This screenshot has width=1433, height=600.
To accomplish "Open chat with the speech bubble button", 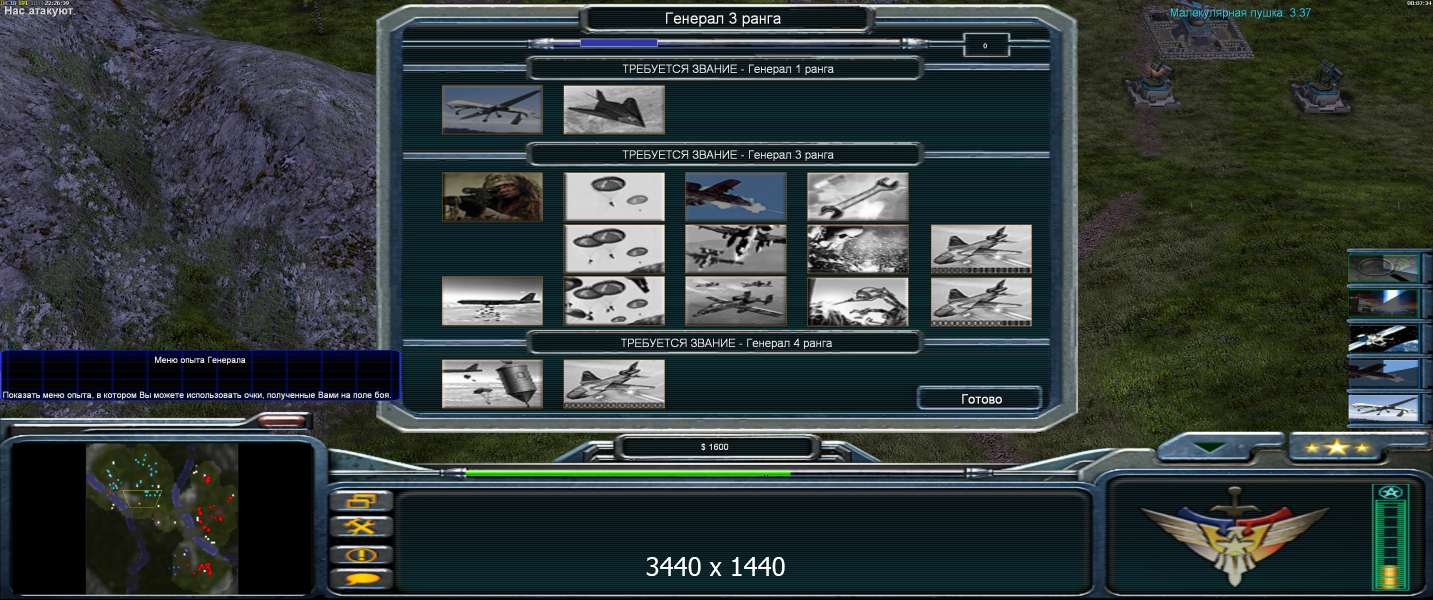I will click(x=360, y=578).
